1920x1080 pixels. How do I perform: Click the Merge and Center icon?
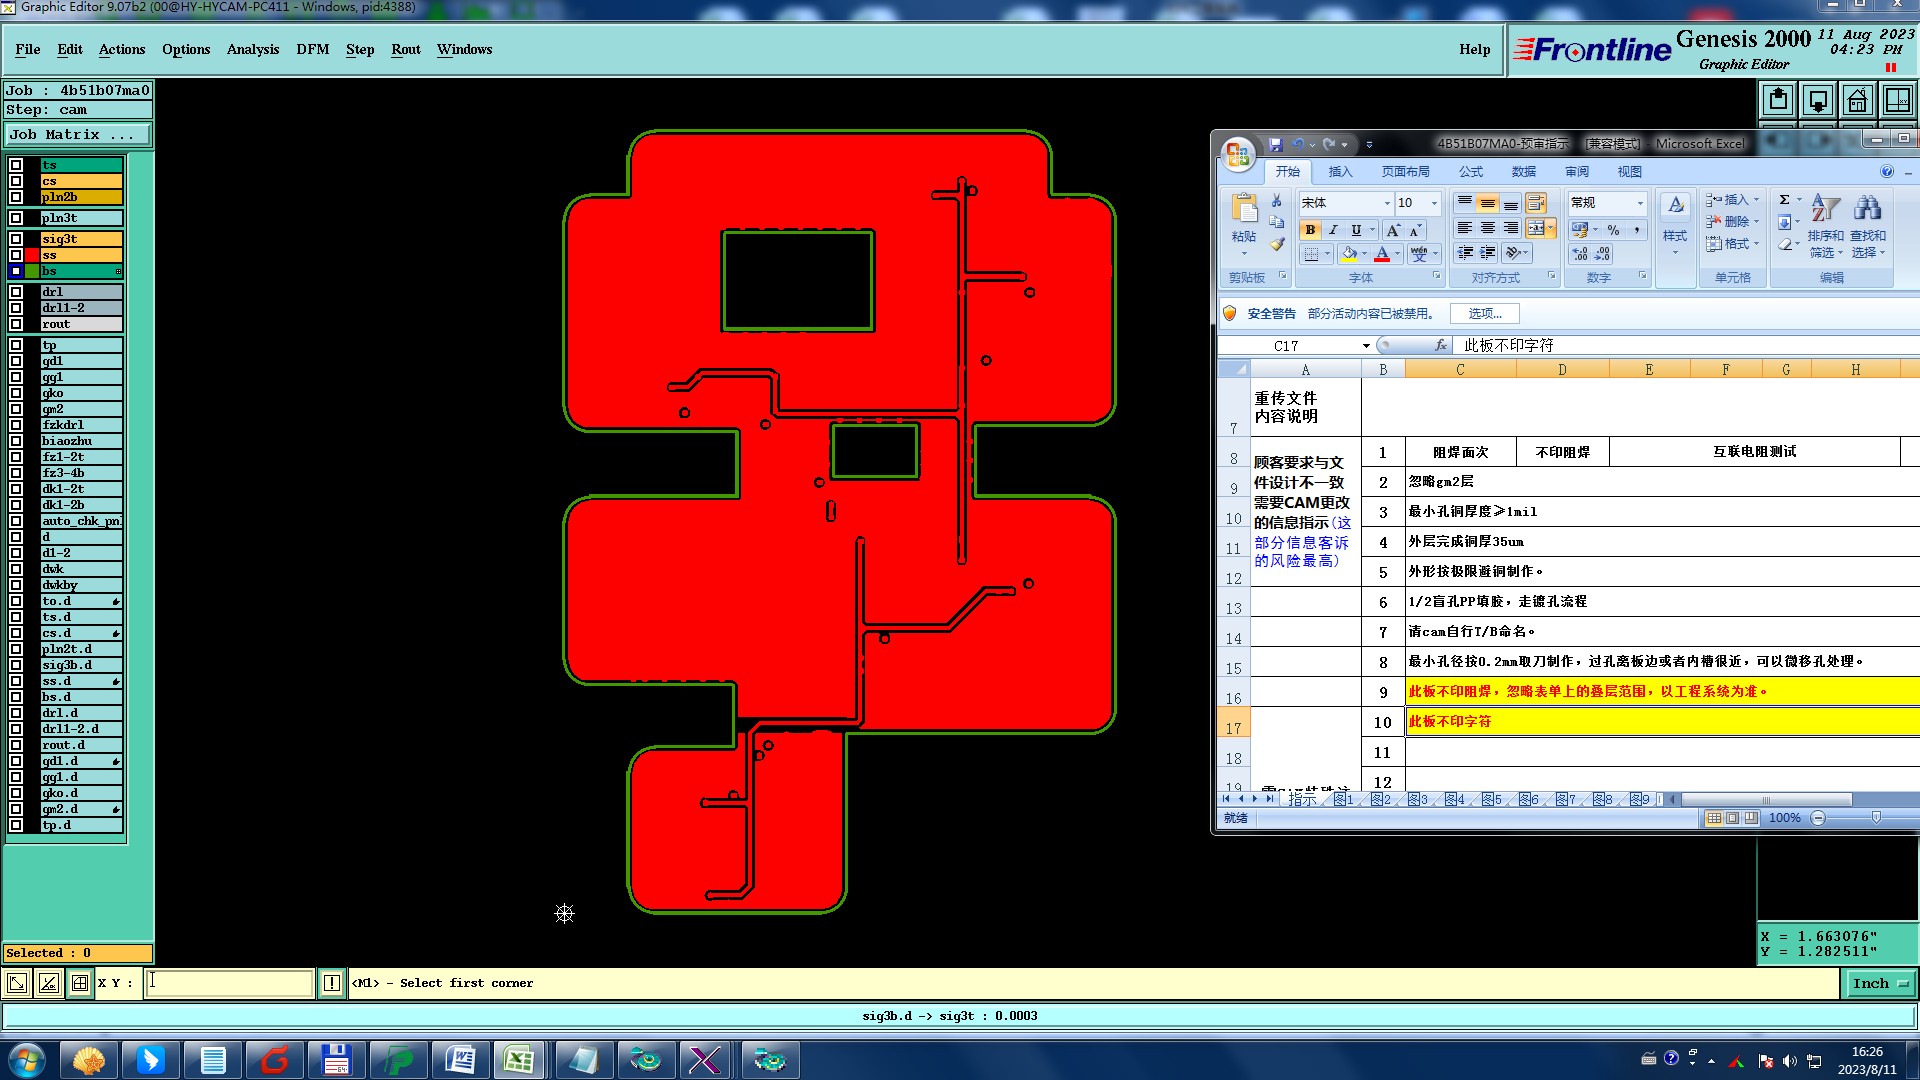pyautogui.click(x=1536, y=229)
